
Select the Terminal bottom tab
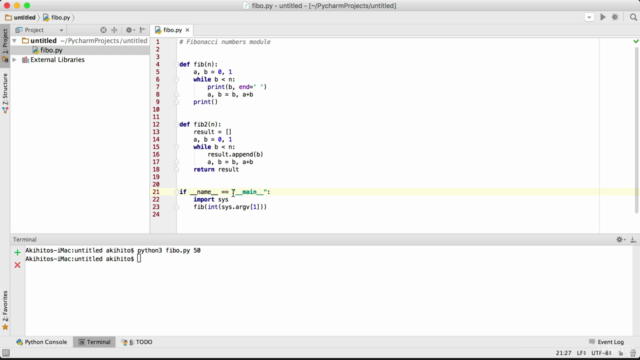coord(94,342)
